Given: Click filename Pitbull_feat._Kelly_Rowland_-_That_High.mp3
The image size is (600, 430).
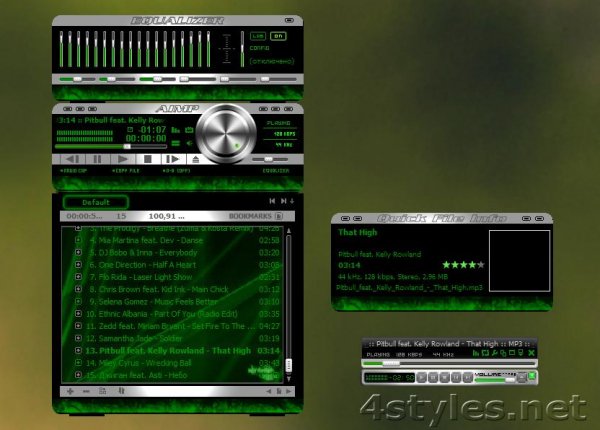Looking at the screenshot, I should pos(409,287).
